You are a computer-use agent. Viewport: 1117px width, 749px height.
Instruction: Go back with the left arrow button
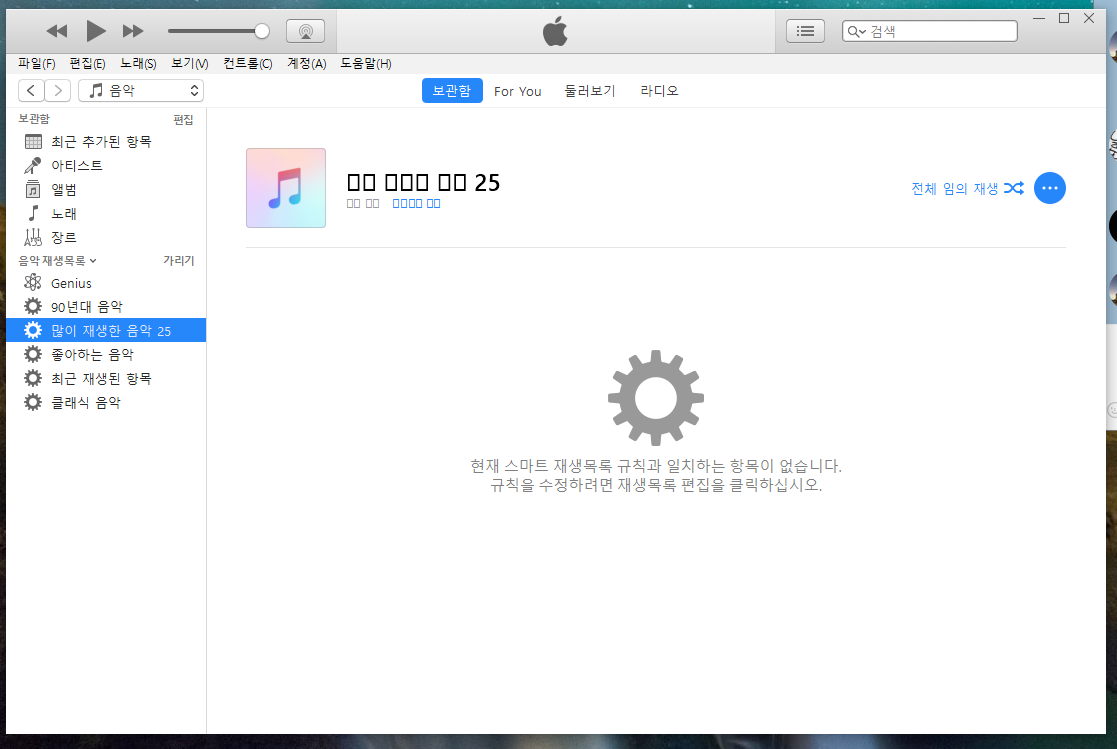[x=32, y=91]
